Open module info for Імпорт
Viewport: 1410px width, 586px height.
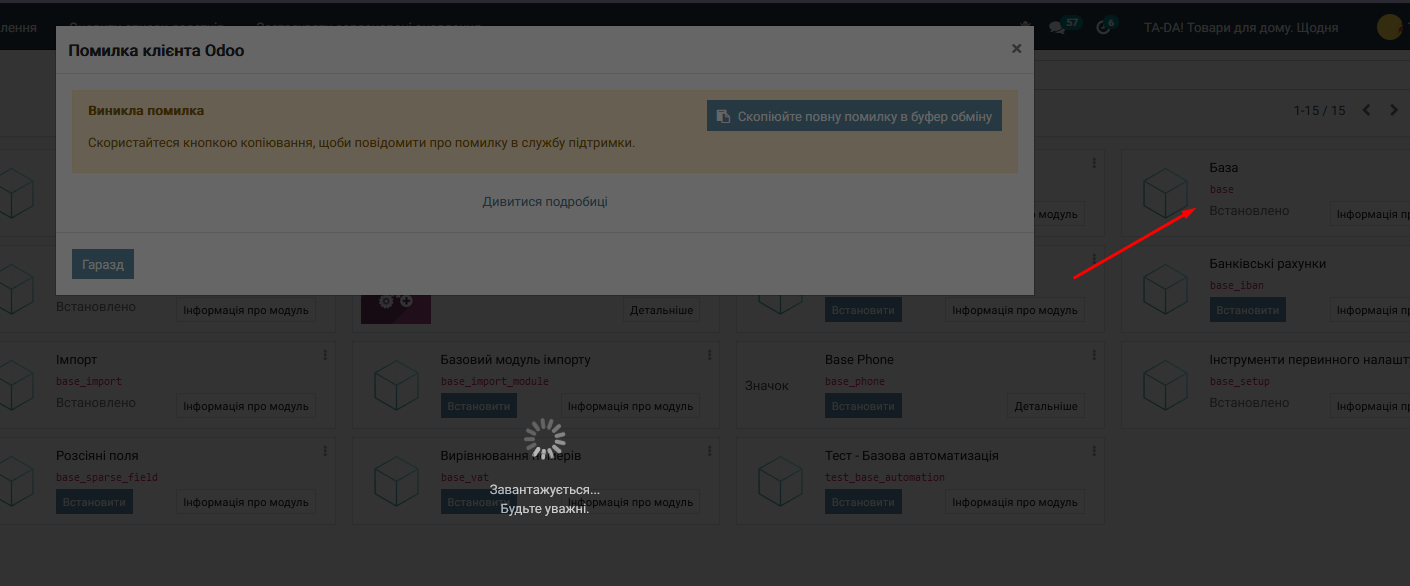point(246,406)
